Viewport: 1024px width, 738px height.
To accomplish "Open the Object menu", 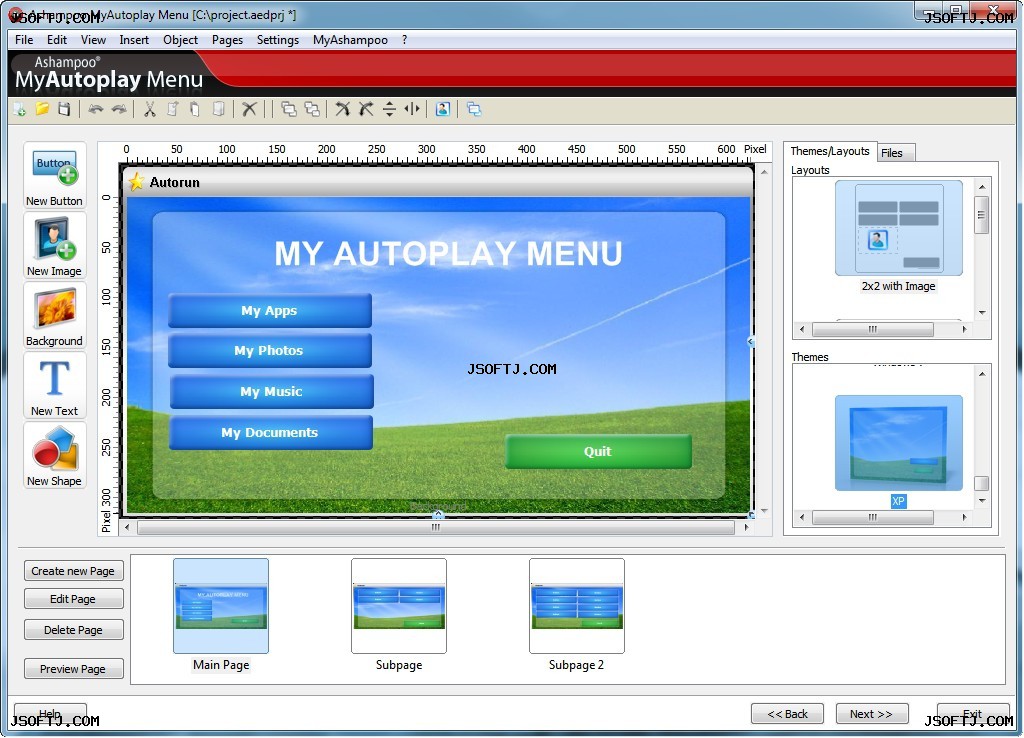I will point(180,40).
